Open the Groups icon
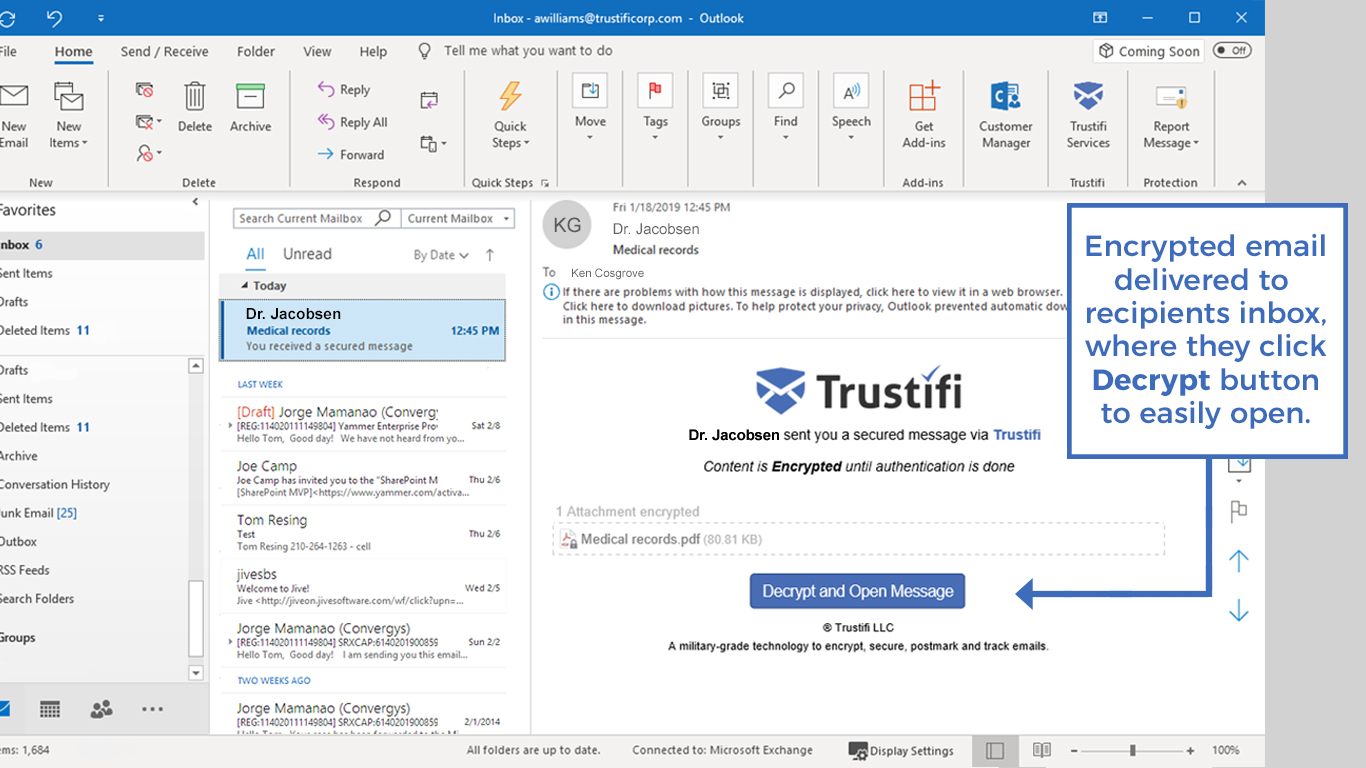This screenshot has width=1366, height=768. tap(720, 92)
